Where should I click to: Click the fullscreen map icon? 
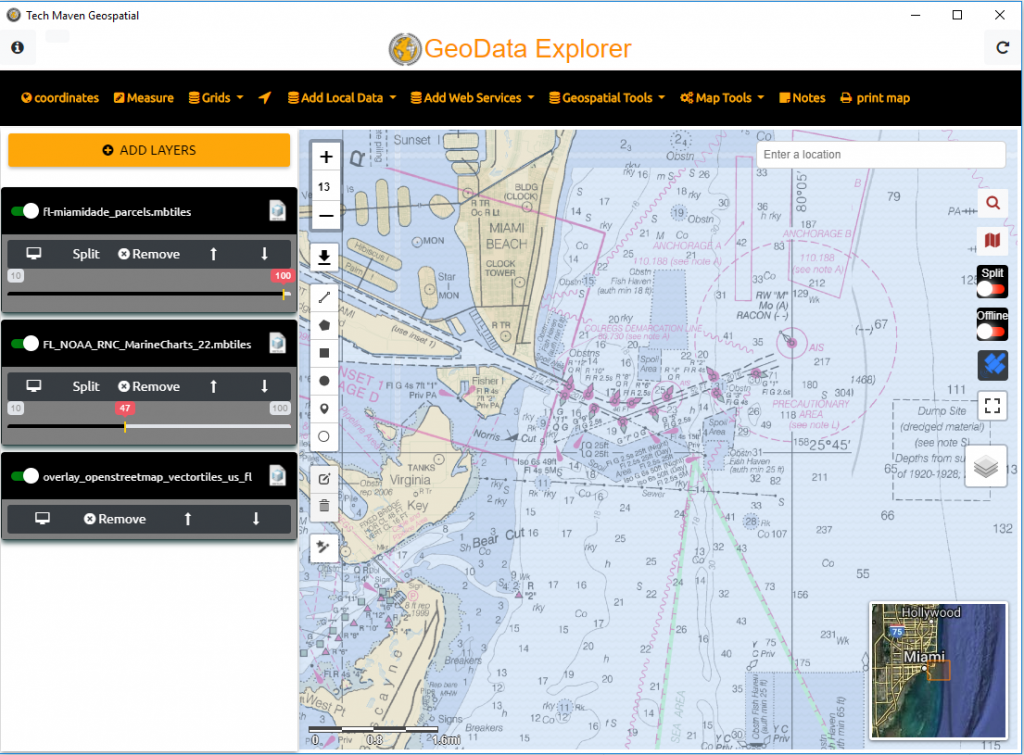coord(992,405)
